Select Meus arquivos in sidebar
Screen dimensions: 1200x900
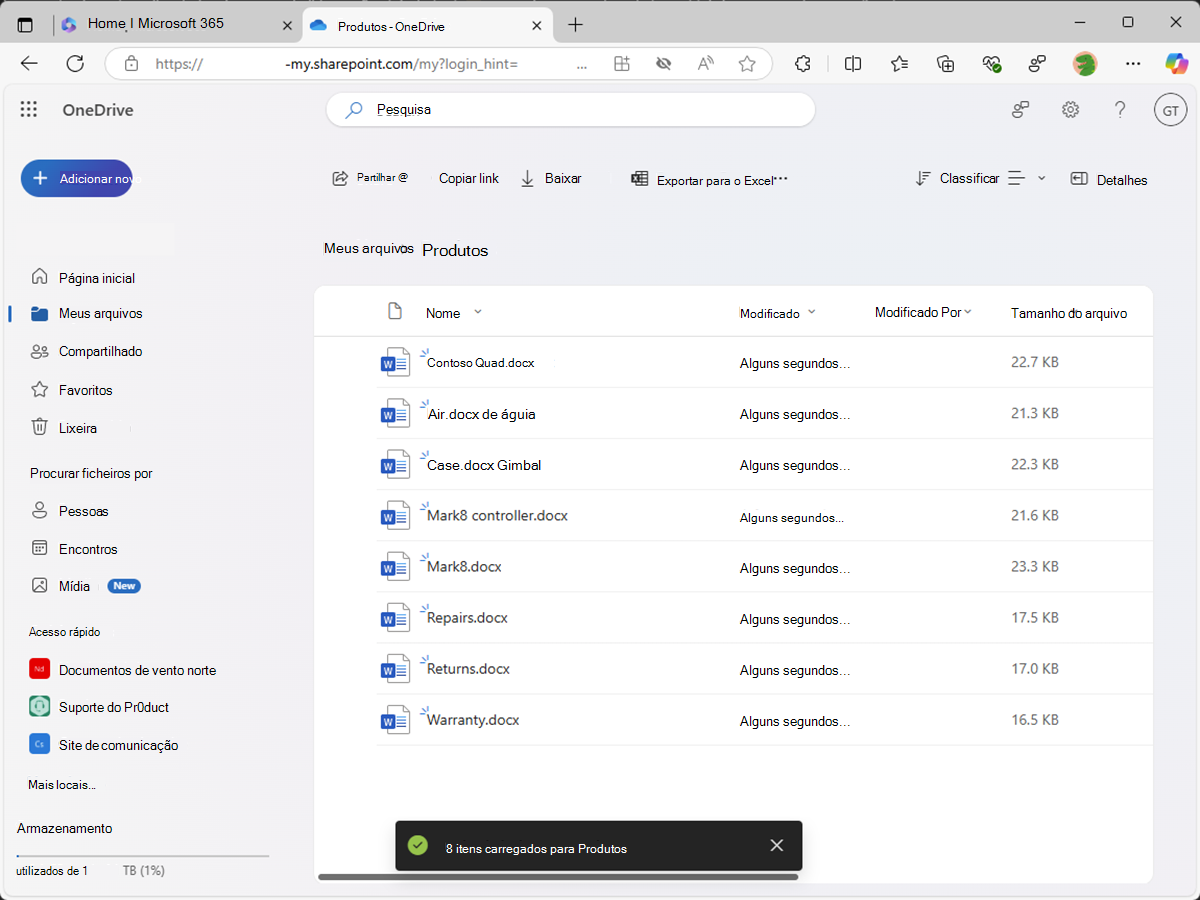100,313
